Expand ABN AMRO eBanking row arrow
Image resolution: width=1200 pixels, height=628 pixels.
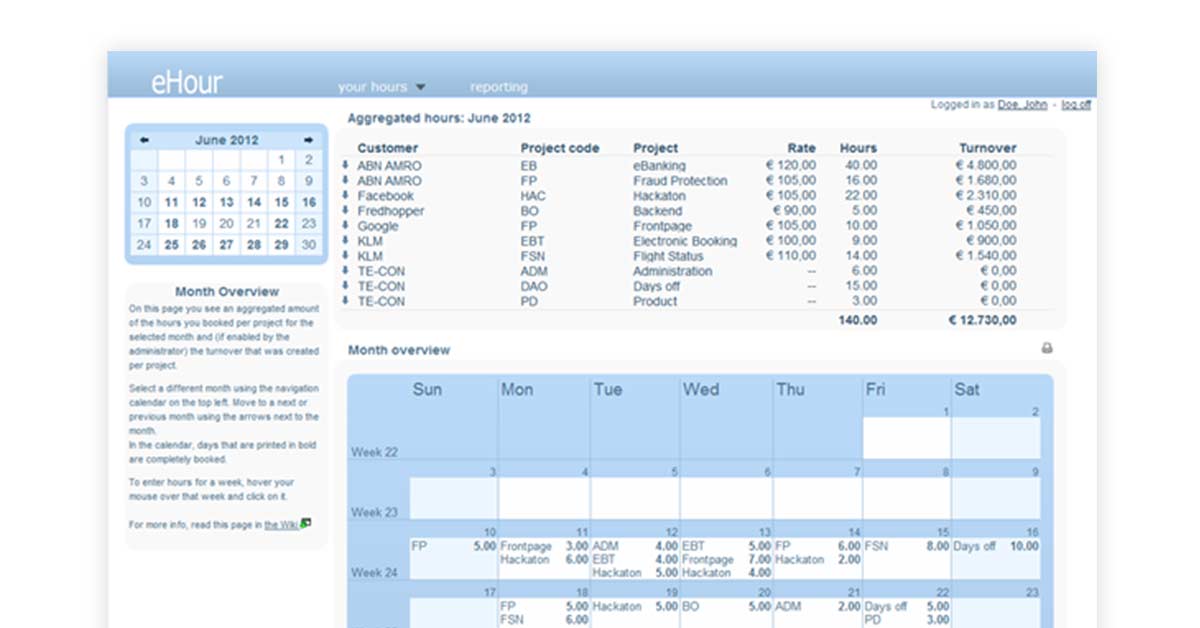(345, 165)
